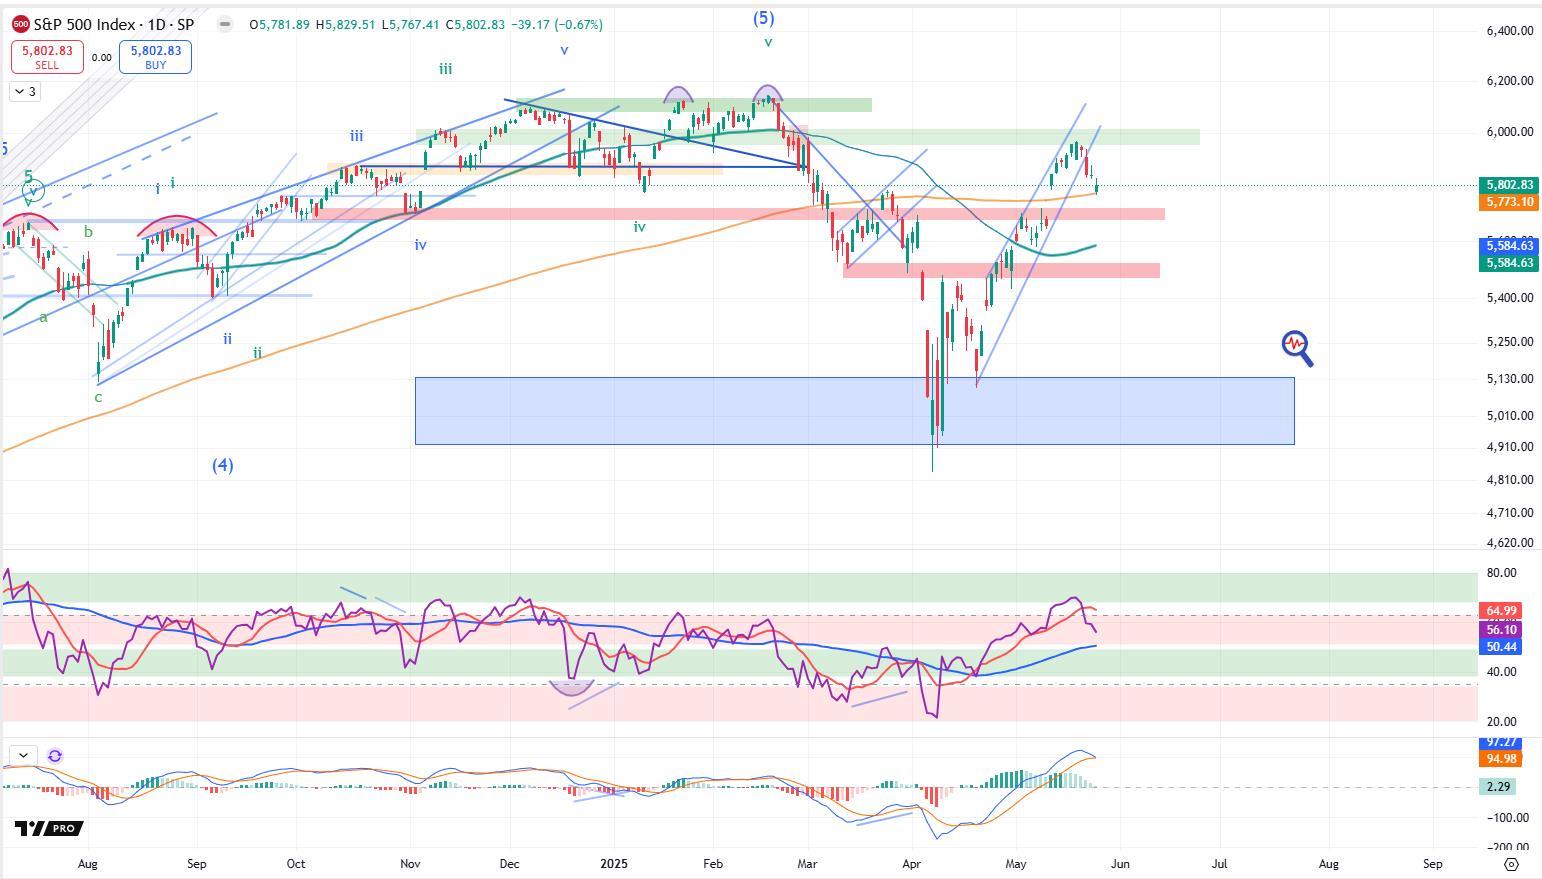Click the S&P 500 red logo icon
The height and width of the screenshot is (879, 1542).
click(20, 24)
